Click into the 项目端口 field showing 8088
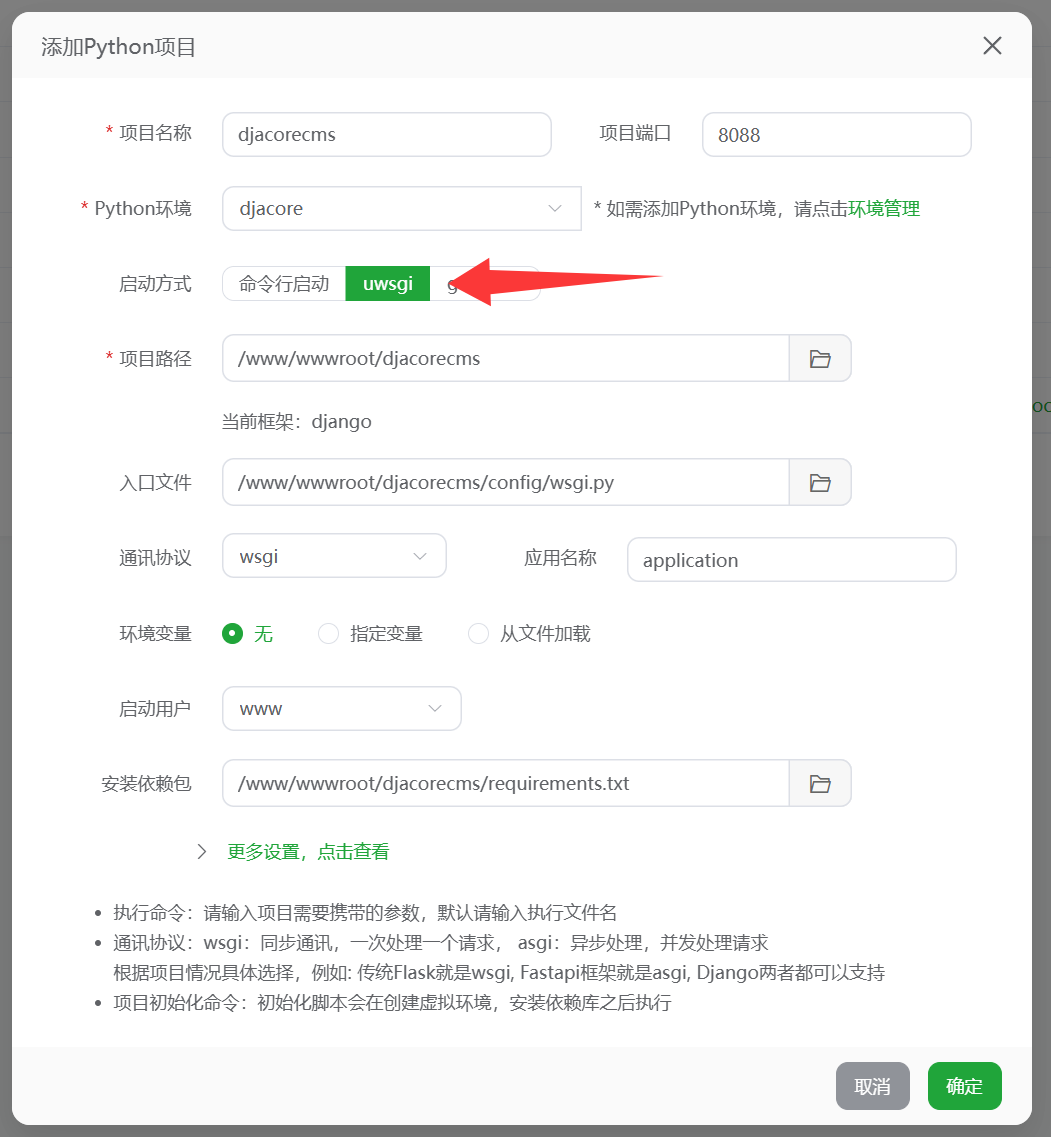The width and height of the screenshot is (1051, 1137). [836, 135]
